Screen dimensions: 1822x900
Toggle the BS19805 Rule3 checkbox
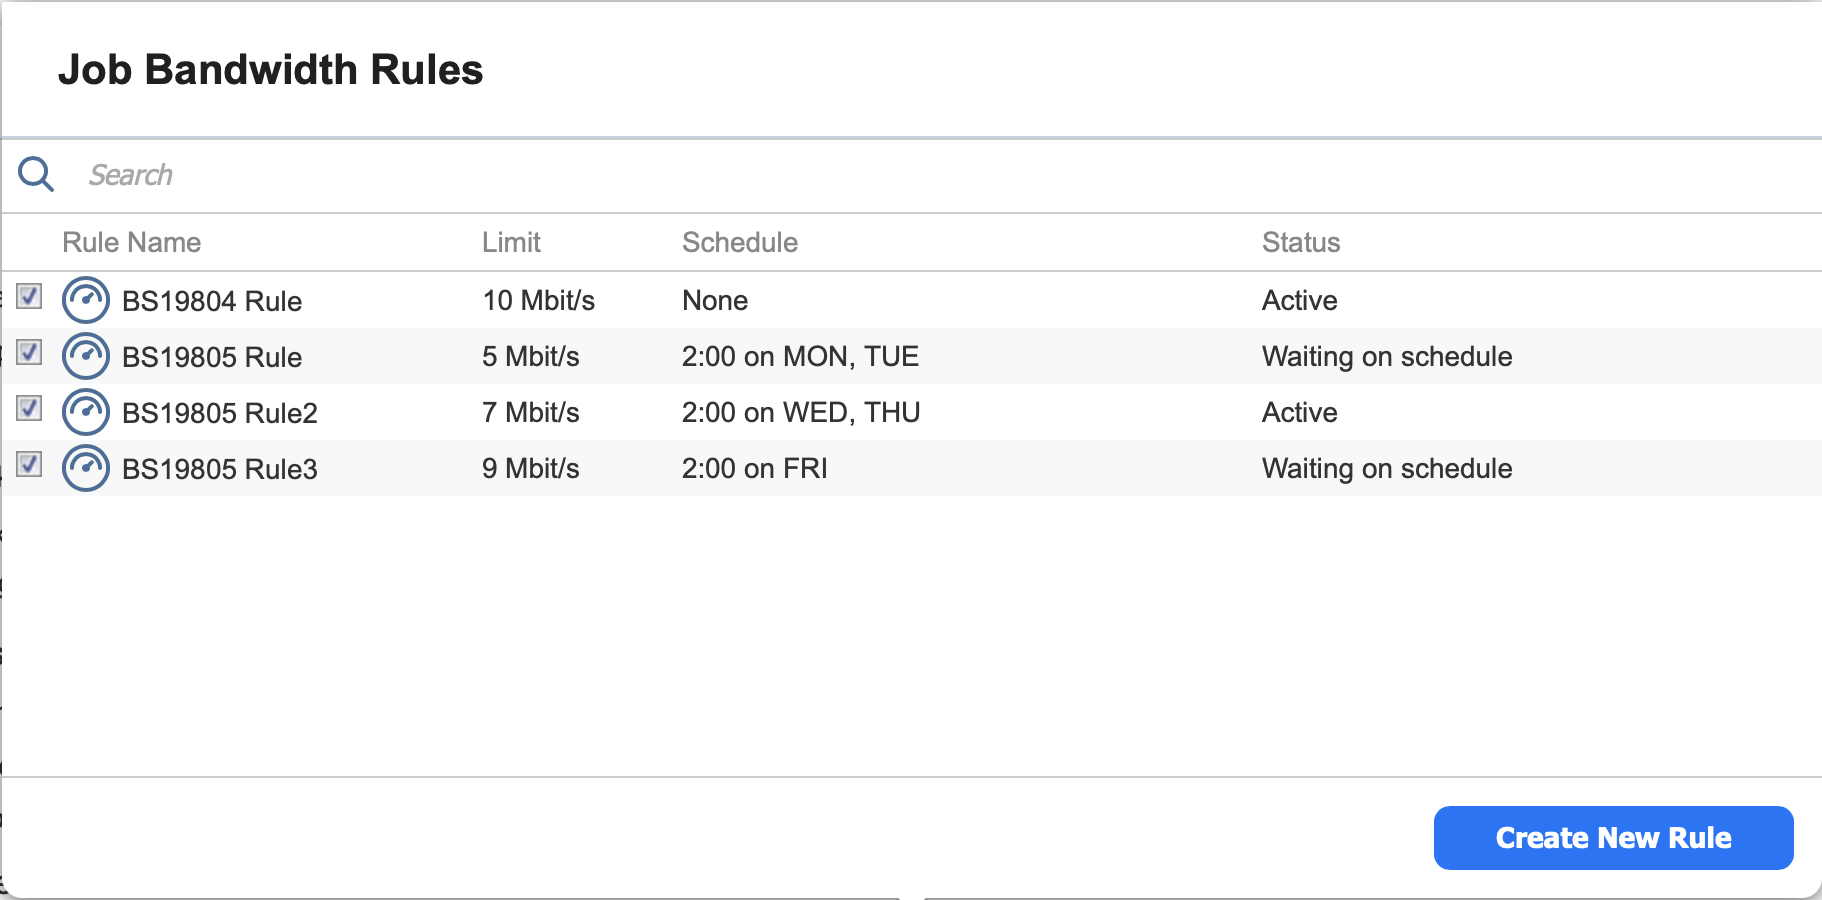pyautogui.click(x=29, y=464)
